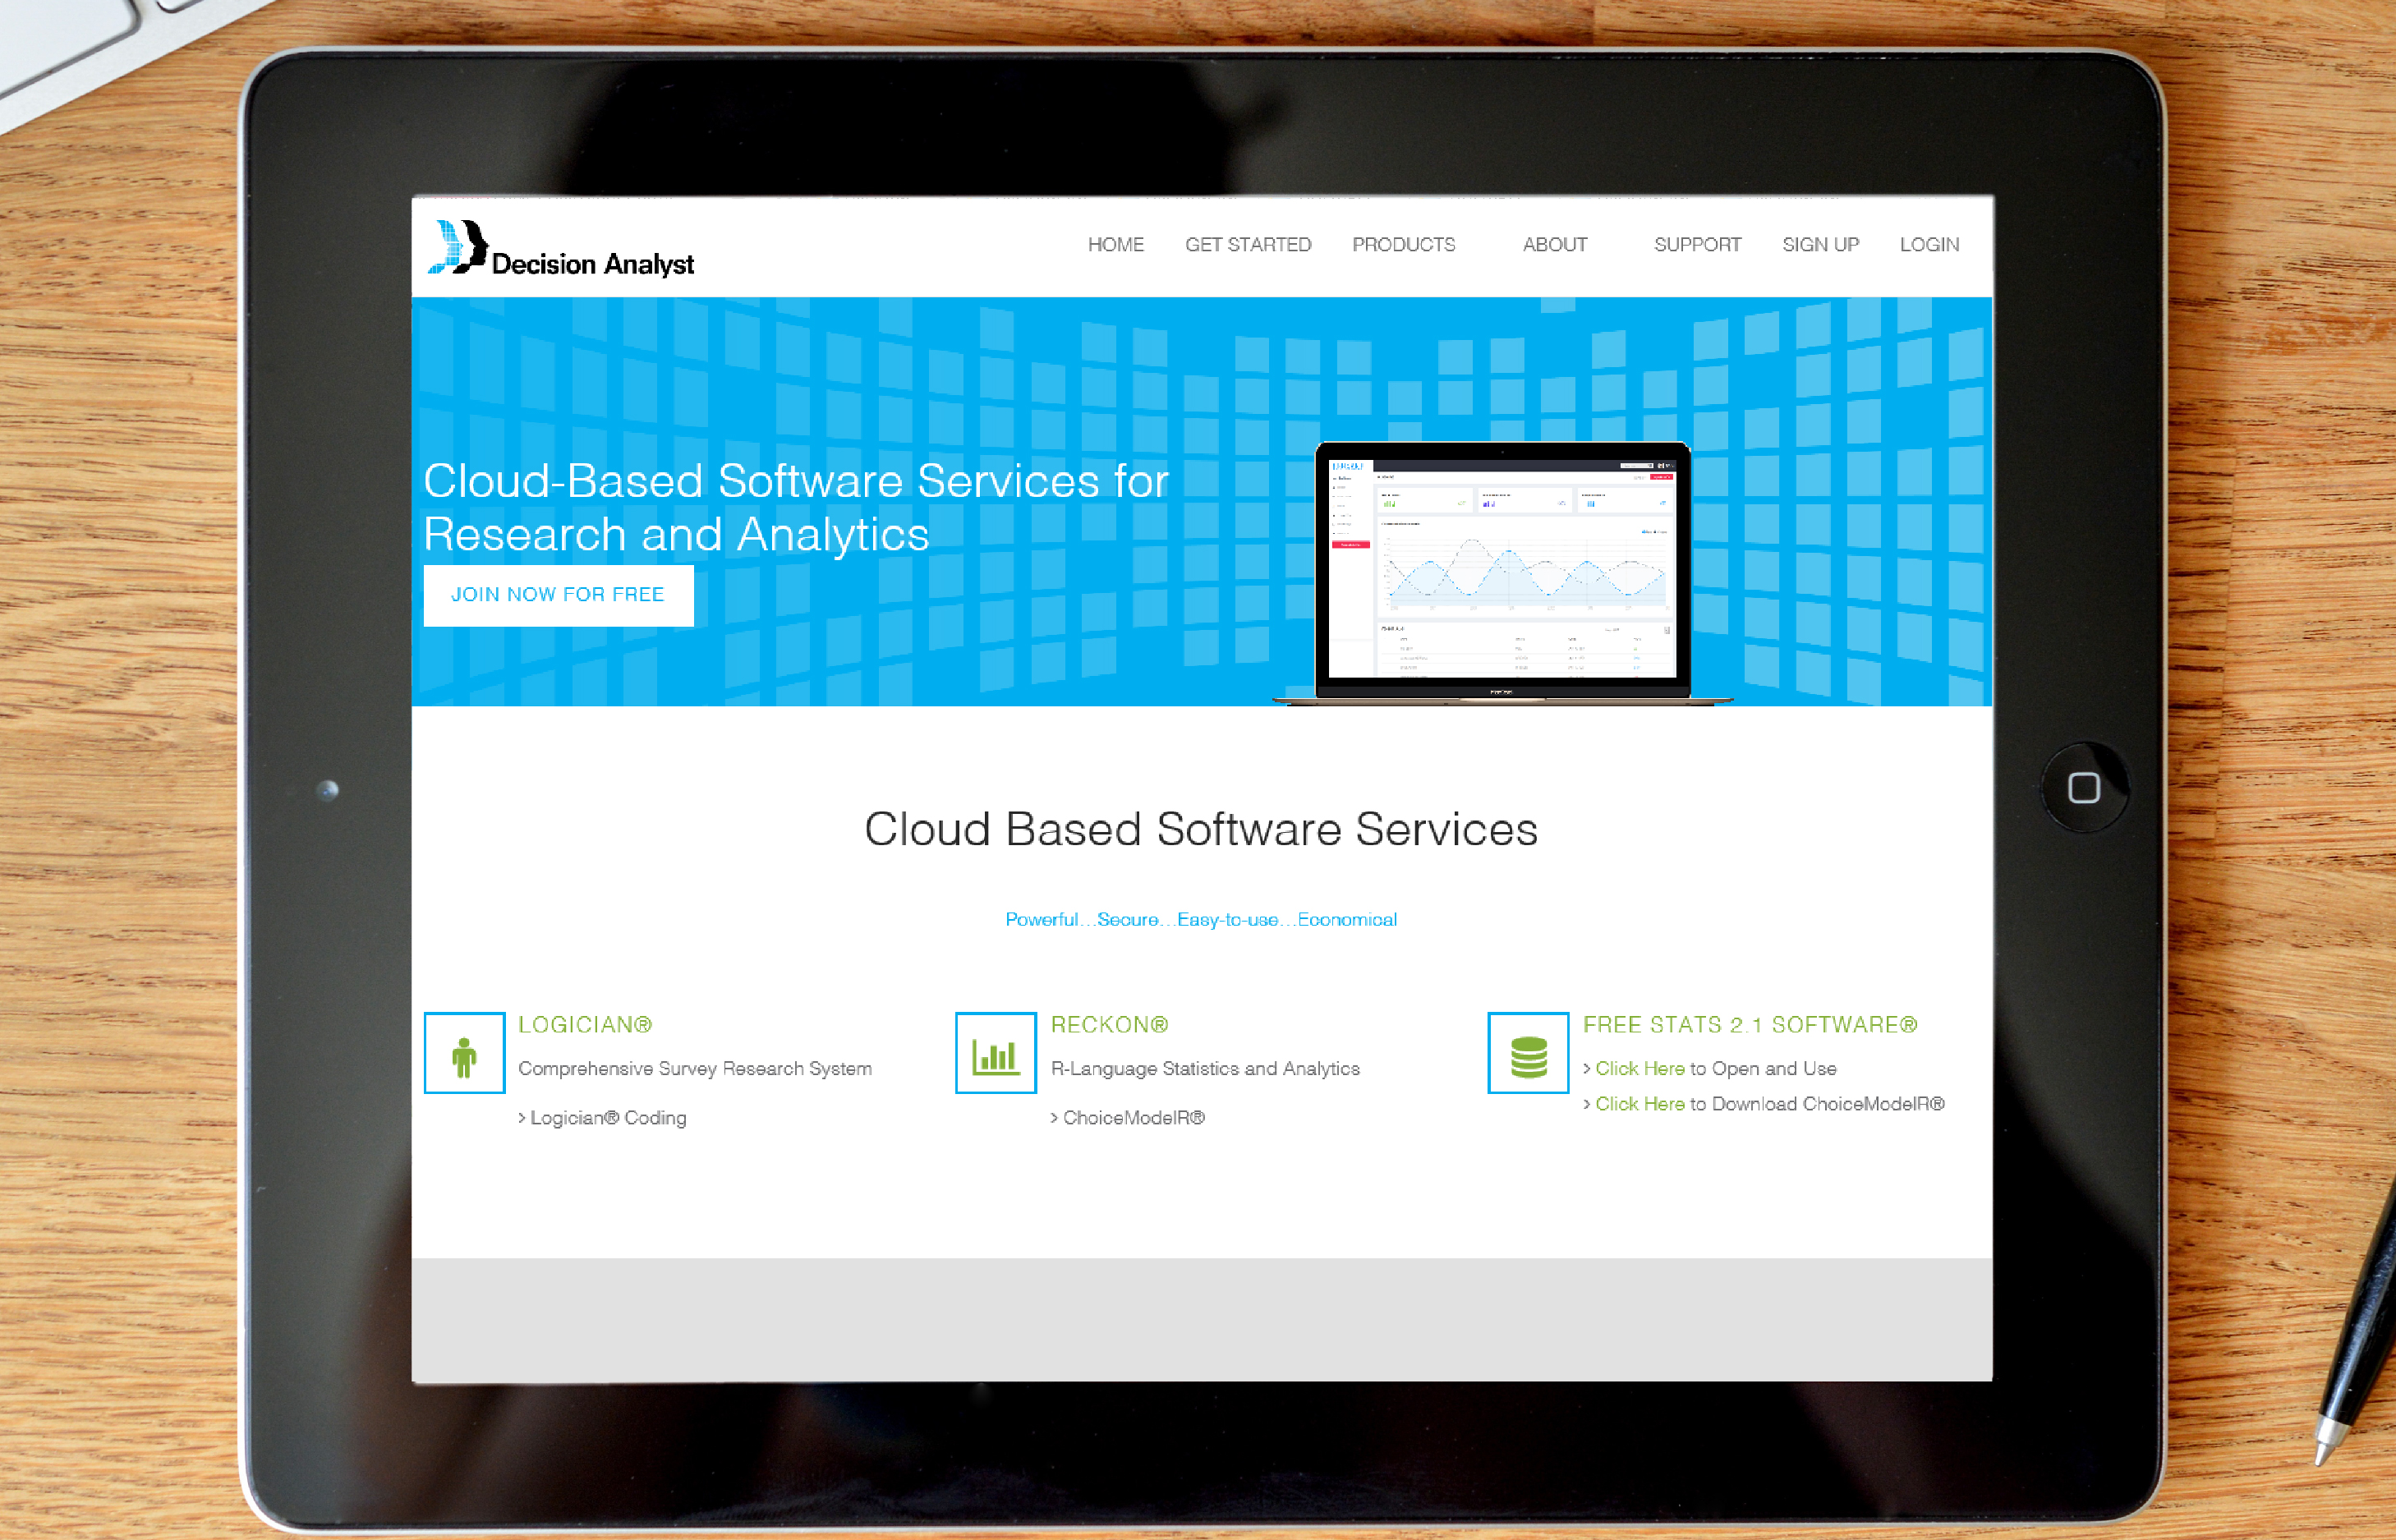2396x1540 pixels.
Task: Click the 'Cloud Based Software Services' heading
Action: 1201,830
